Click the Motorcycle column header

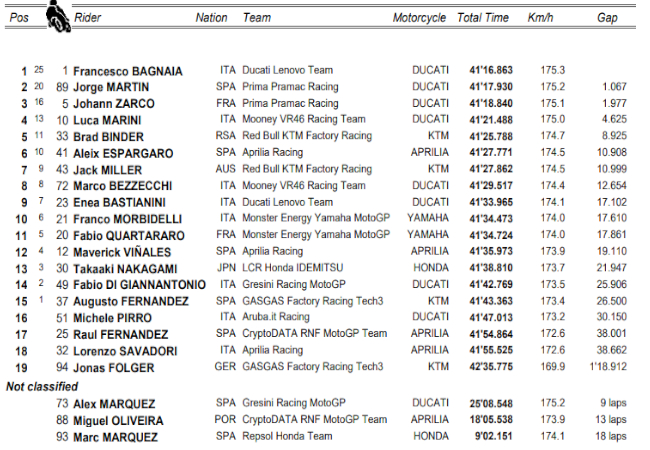pos(419,18)
